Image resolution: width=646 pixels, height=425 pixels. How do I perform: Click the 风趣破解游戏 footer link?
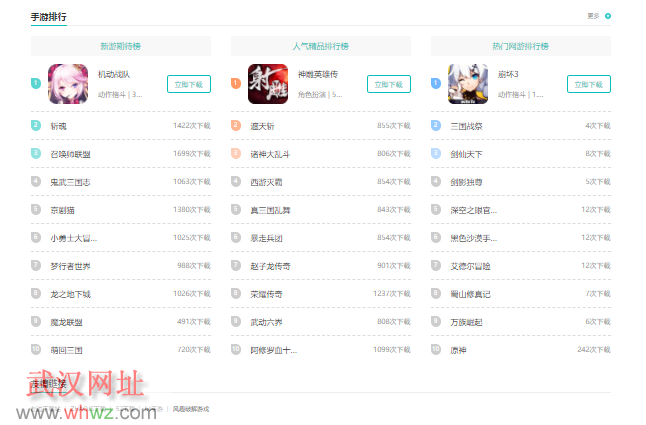point(192,409)
